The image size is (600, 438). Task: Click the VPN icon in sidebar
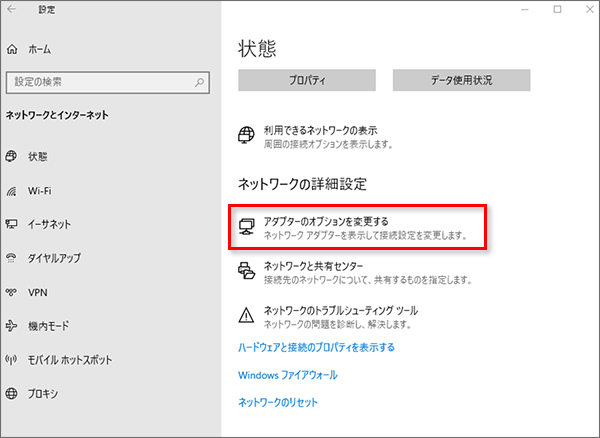(12, 291)
